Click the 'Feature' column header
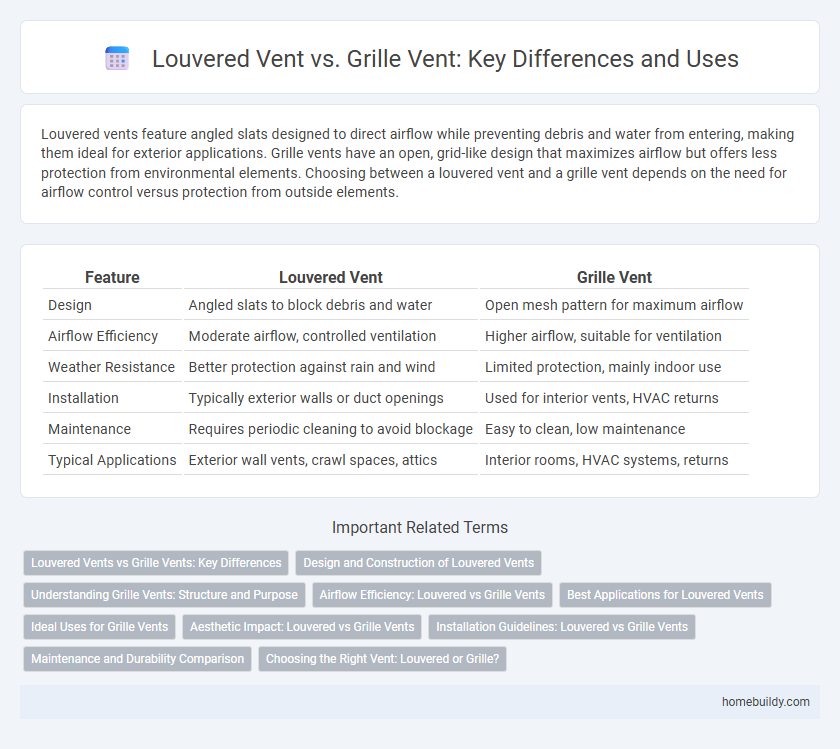The width and height of the screenshot is (840, 749). pyautogui.click(x=112, y=277)
